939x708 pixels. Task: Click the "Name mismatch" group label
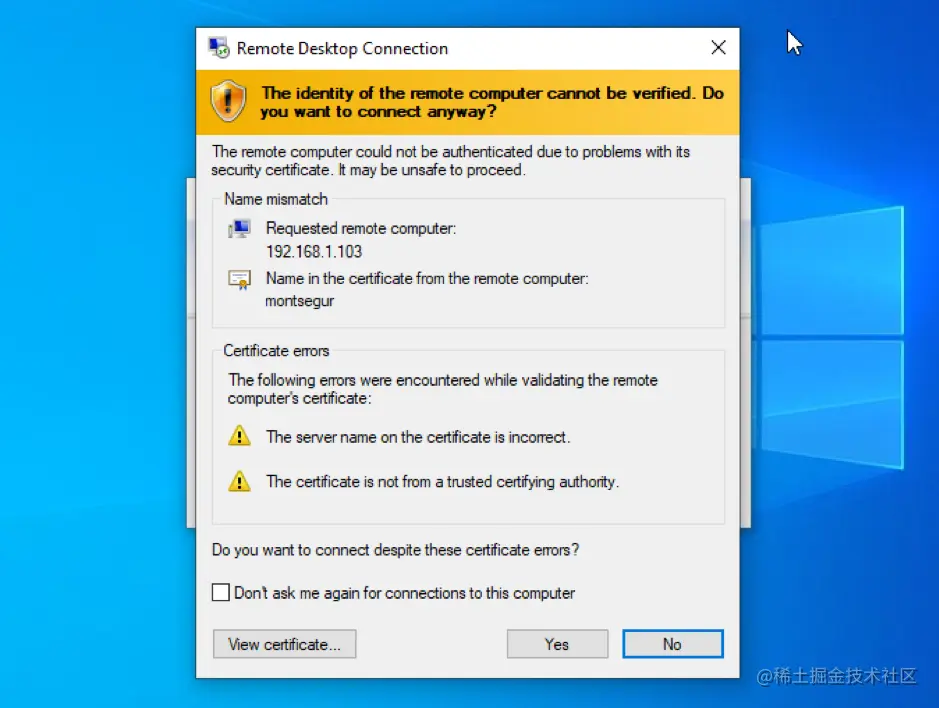coord(276,199)
